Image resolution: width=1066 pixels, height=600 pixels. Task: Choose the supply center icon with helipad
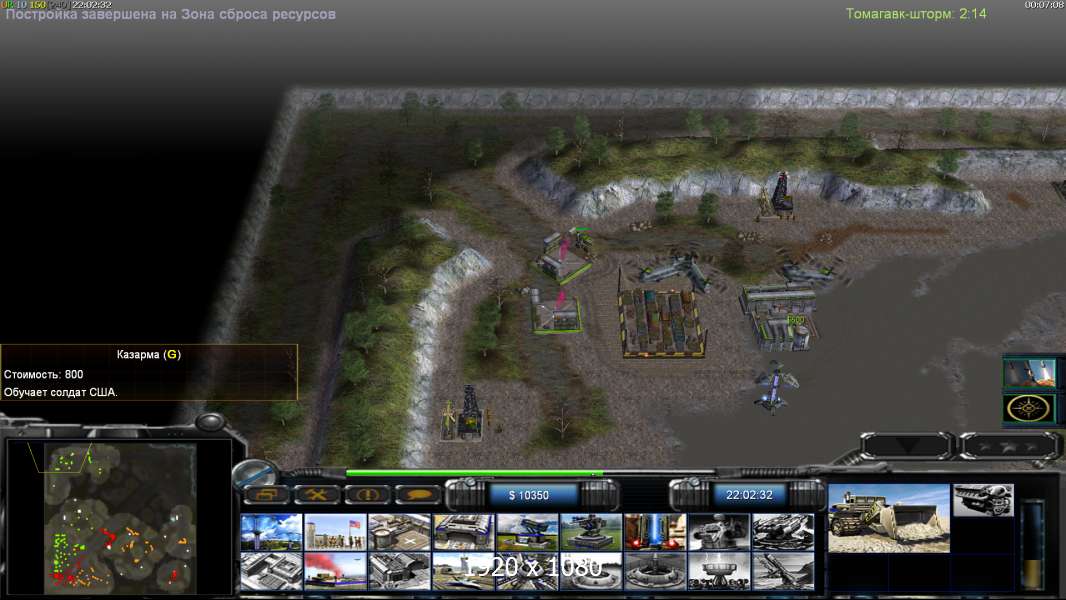pyautogui.click(x=399, y=532)
